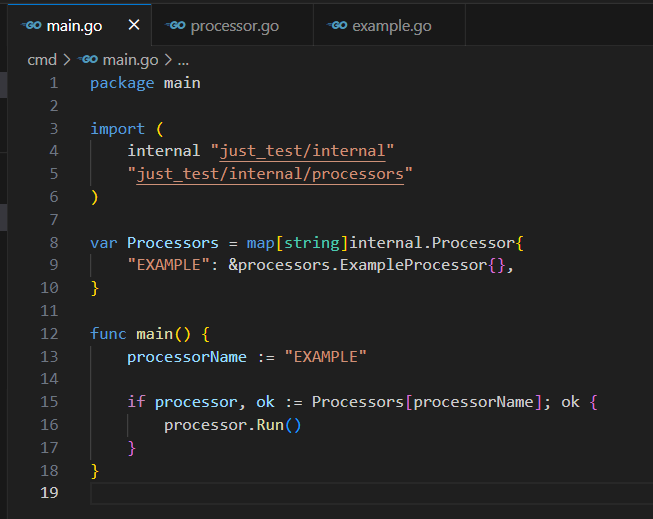
Task: Open the "just_test/internal/processors" import path
Action: (x=270, y=174)
